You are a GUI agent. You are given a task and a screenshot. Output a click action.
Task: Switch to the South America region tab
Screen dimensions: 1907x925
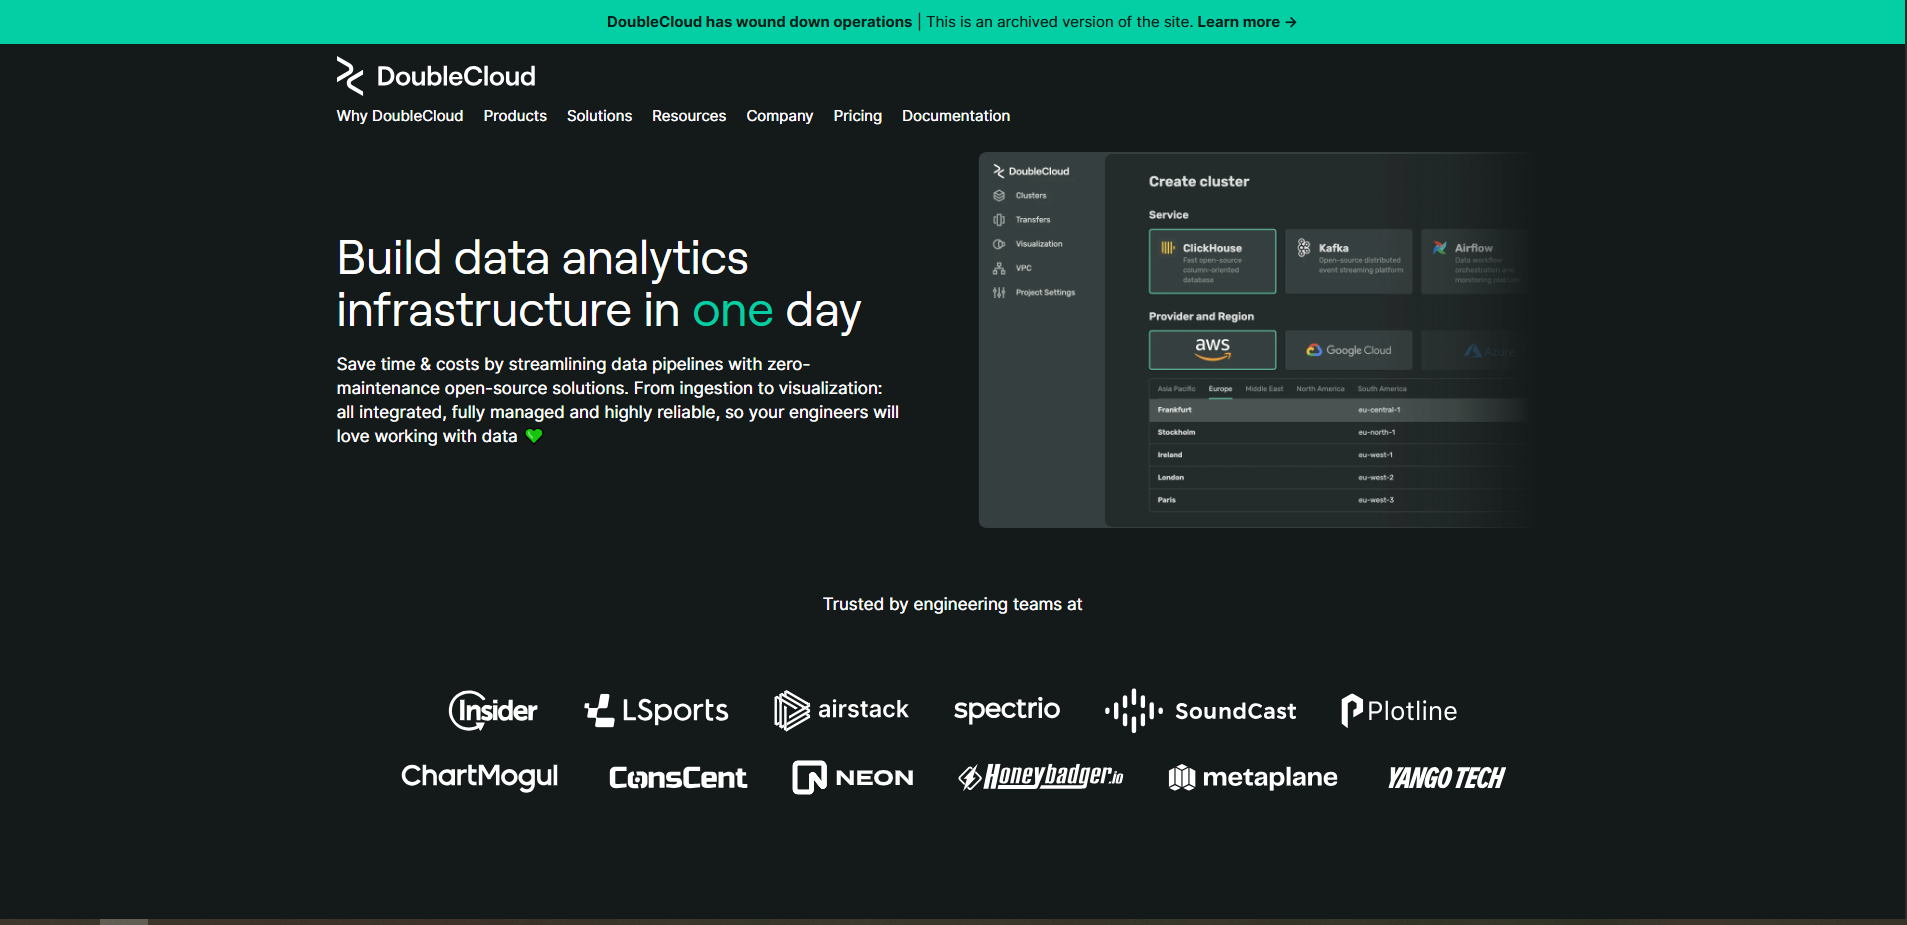1382,389
